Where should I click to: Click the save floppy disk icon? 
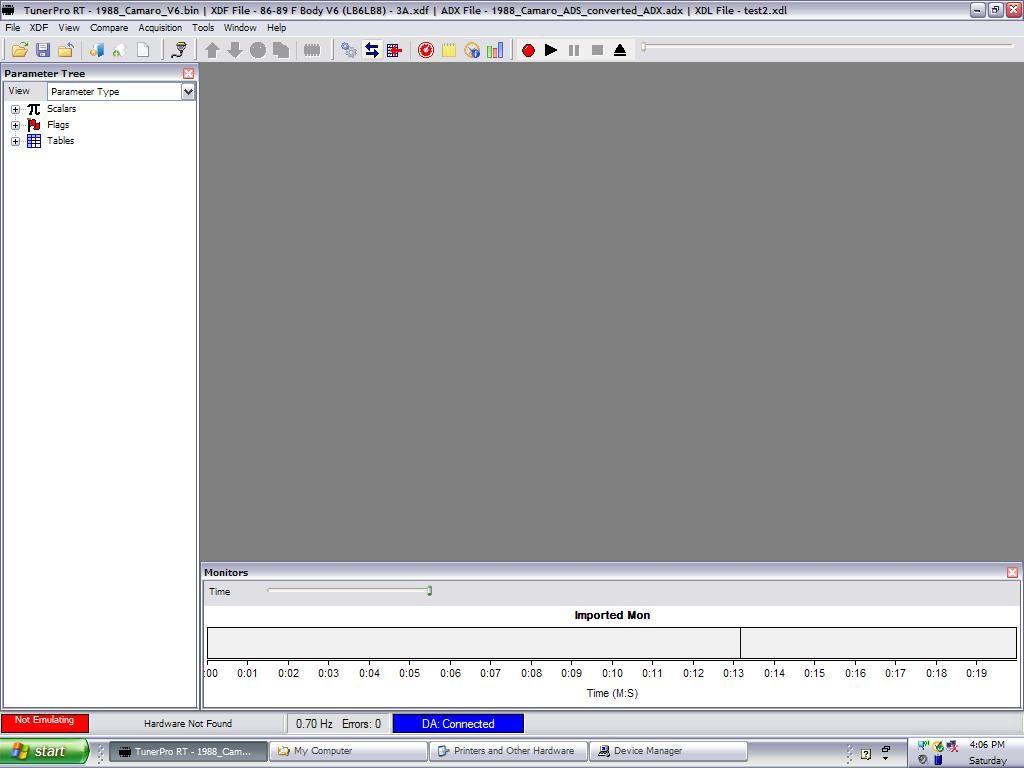pyautogui.click(x=43, y=50)
